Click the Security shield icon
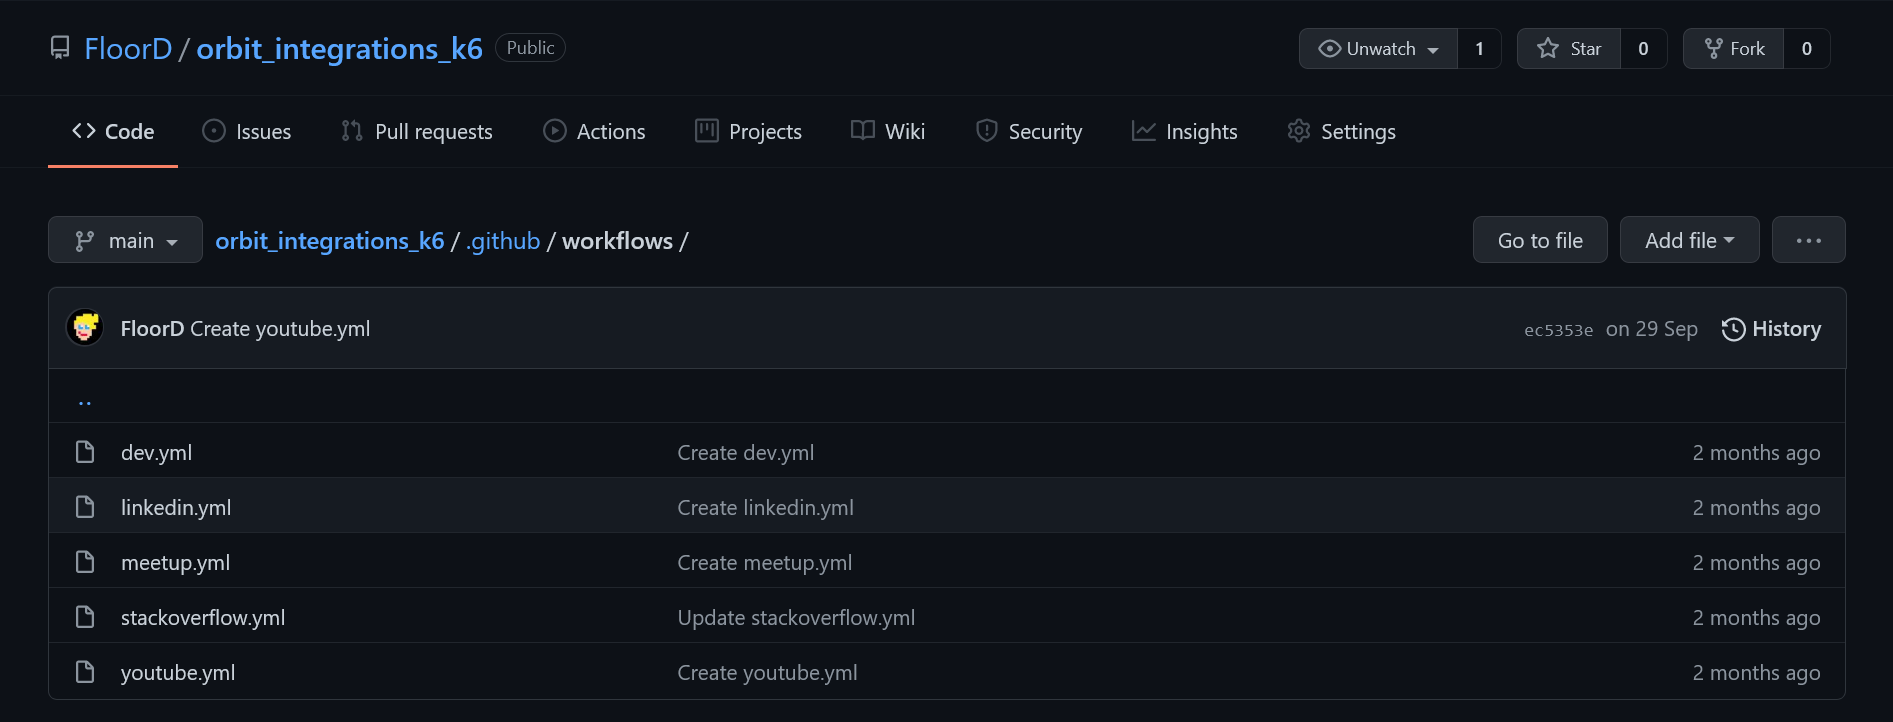Image resolution: width=1893 pixels, height=722 pixels. (987, 131)
